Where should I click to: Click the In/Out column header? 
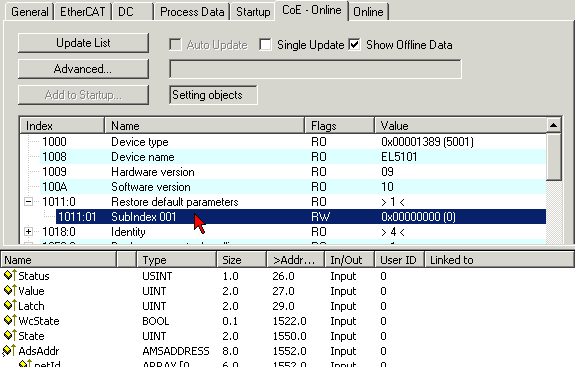349,260
